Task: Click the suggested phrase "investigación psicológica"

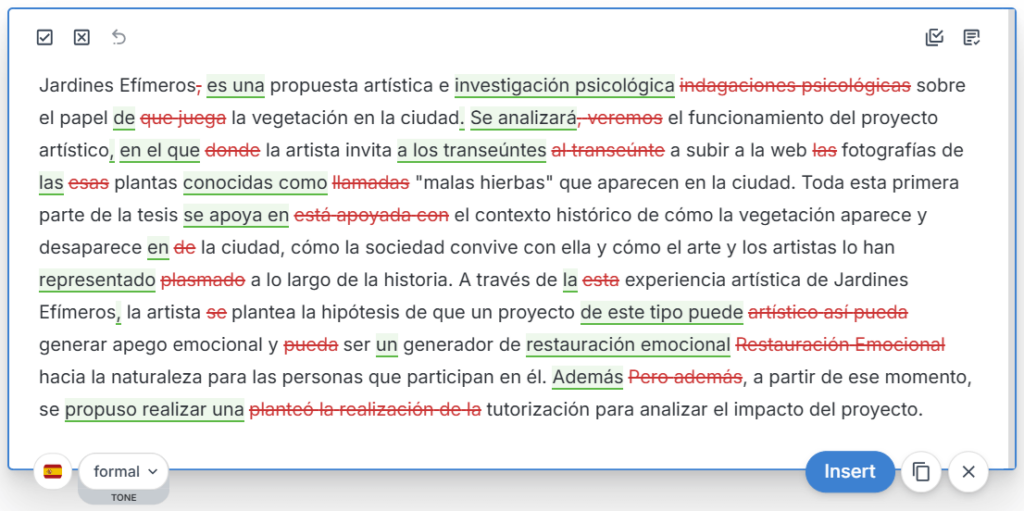Action: coord(564,86)
